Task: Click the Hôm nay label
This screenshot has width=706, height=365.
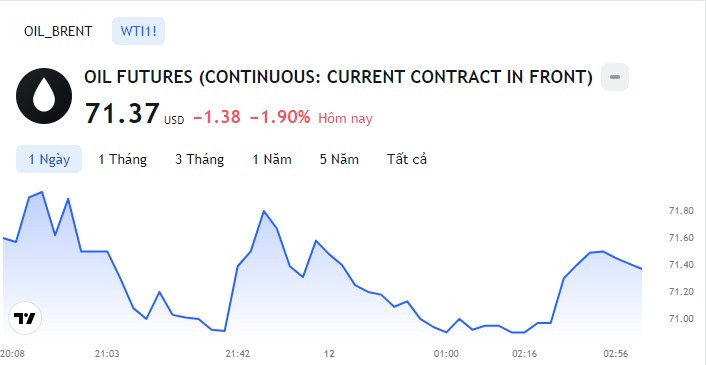Action: (345, 119)
